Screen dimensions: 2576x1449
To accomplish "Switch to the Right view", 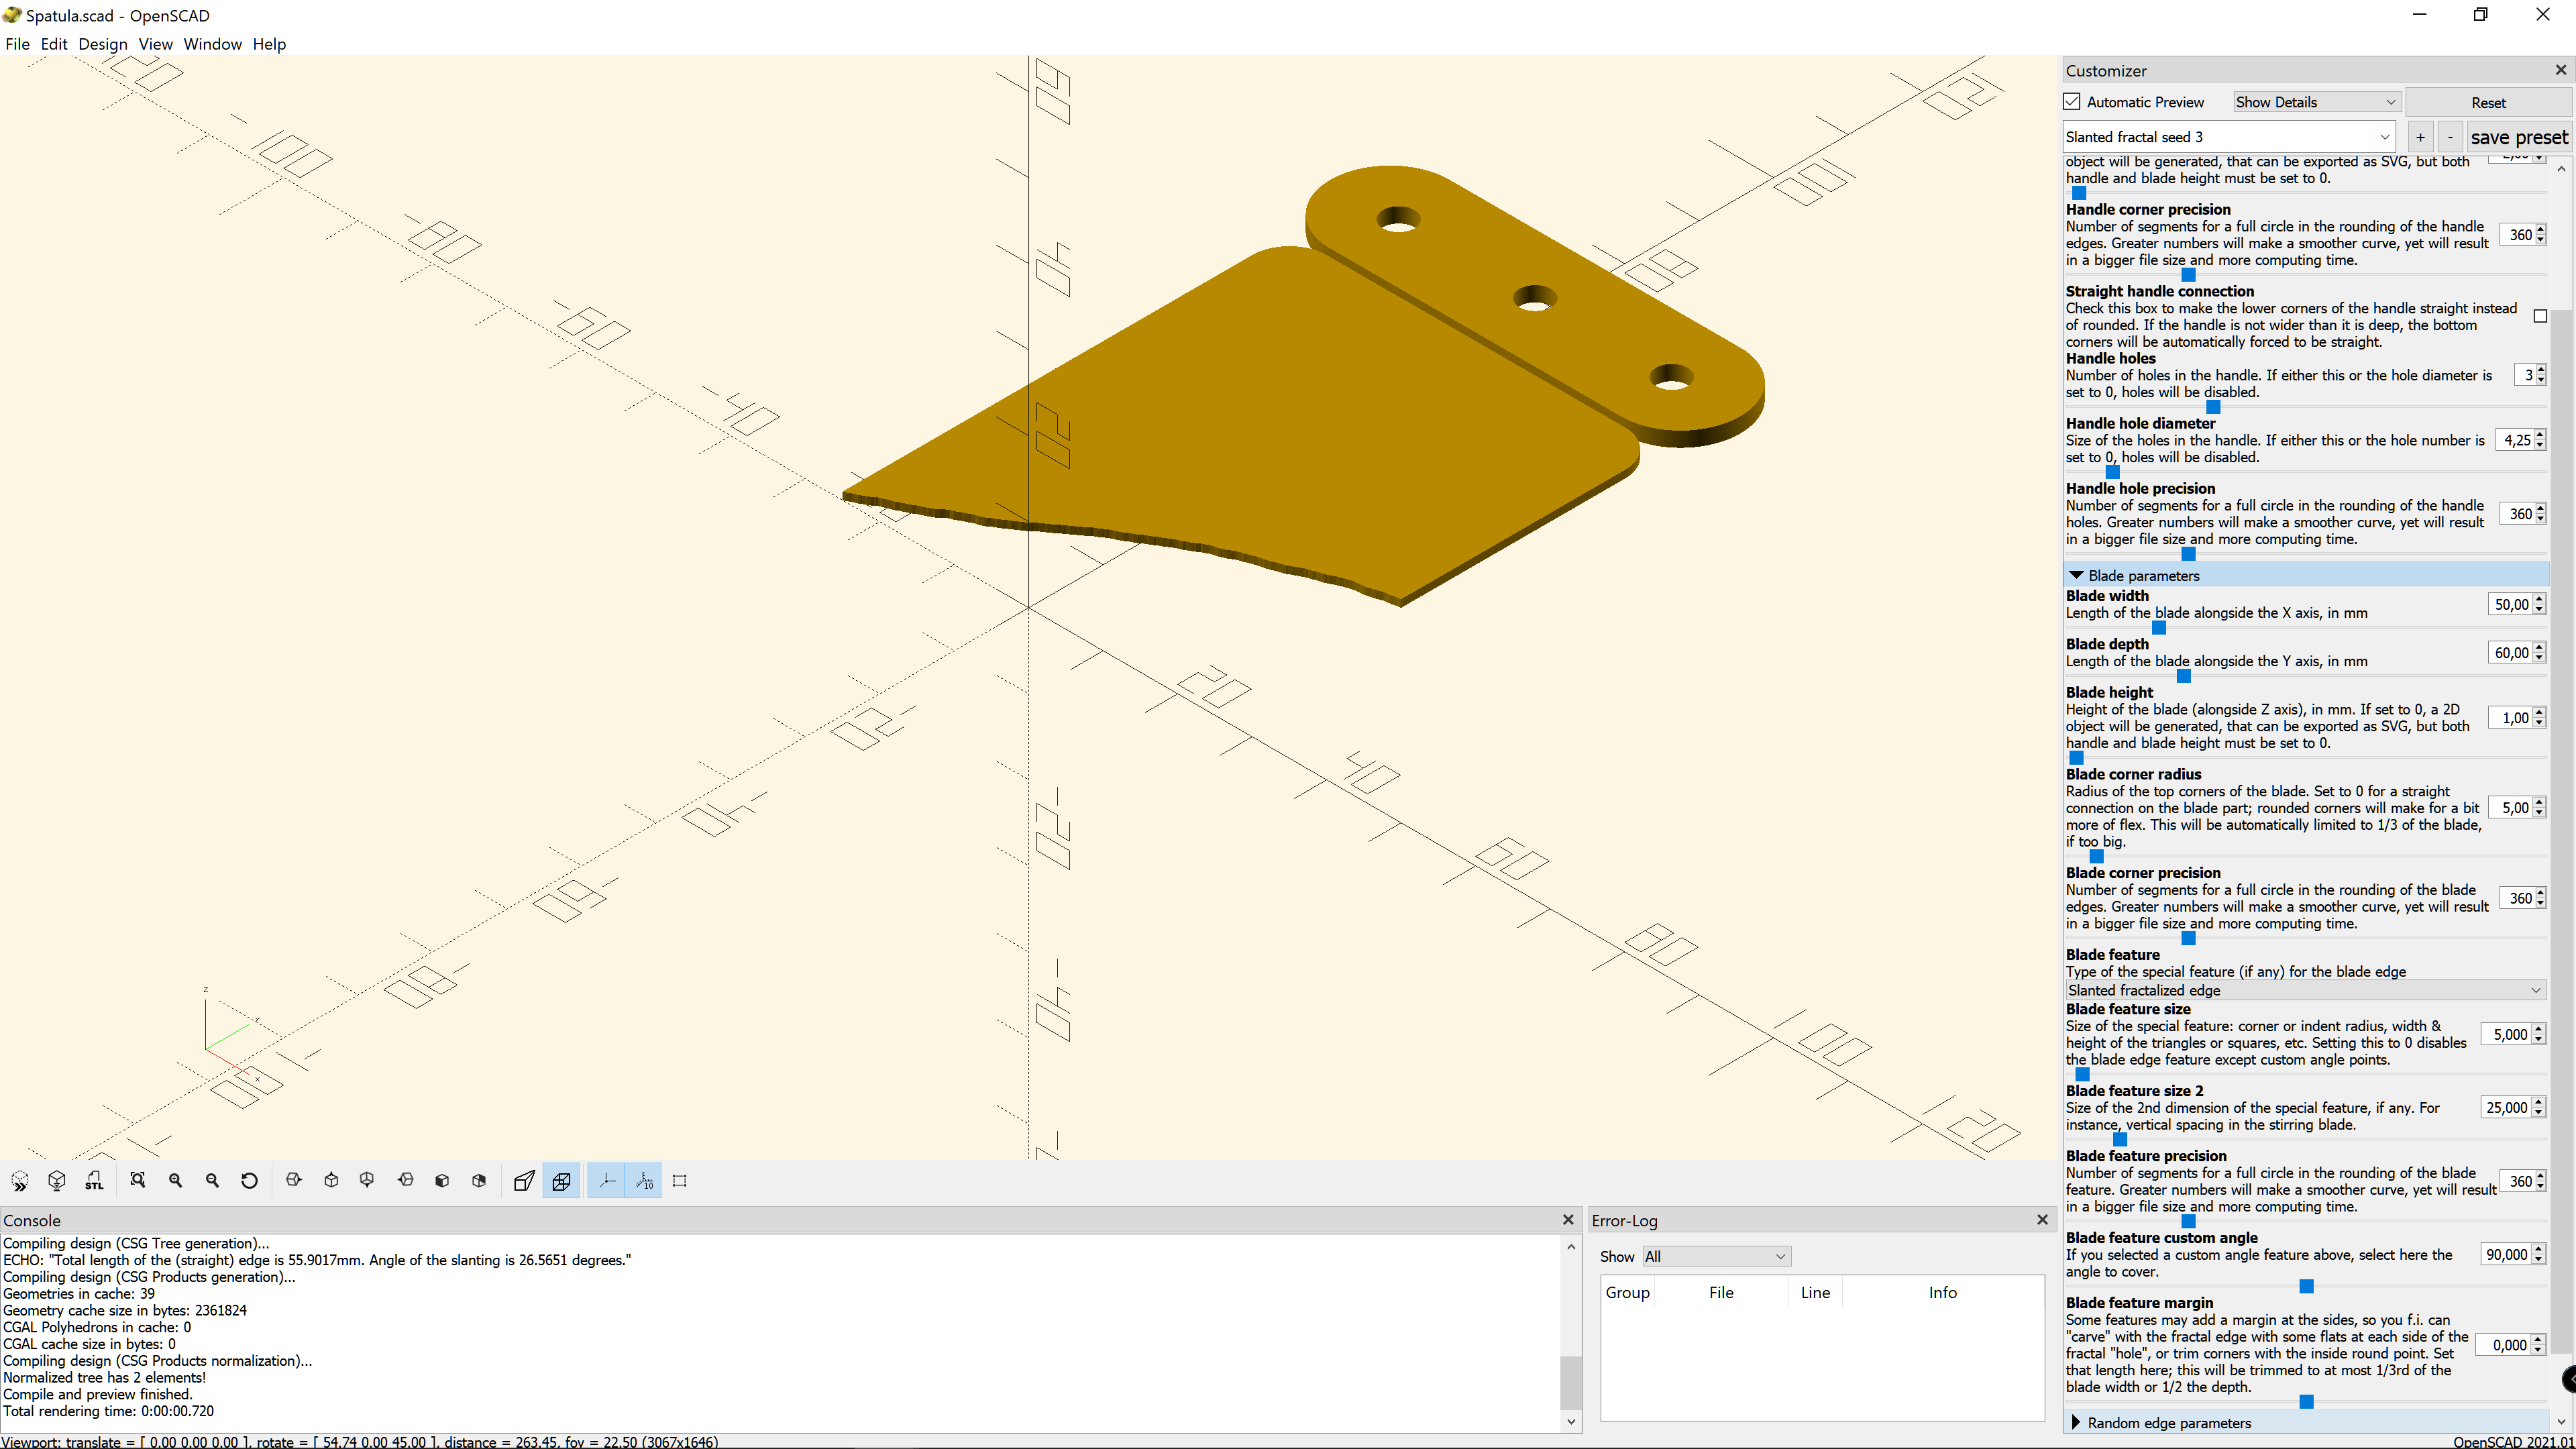I will (294, 1181).
